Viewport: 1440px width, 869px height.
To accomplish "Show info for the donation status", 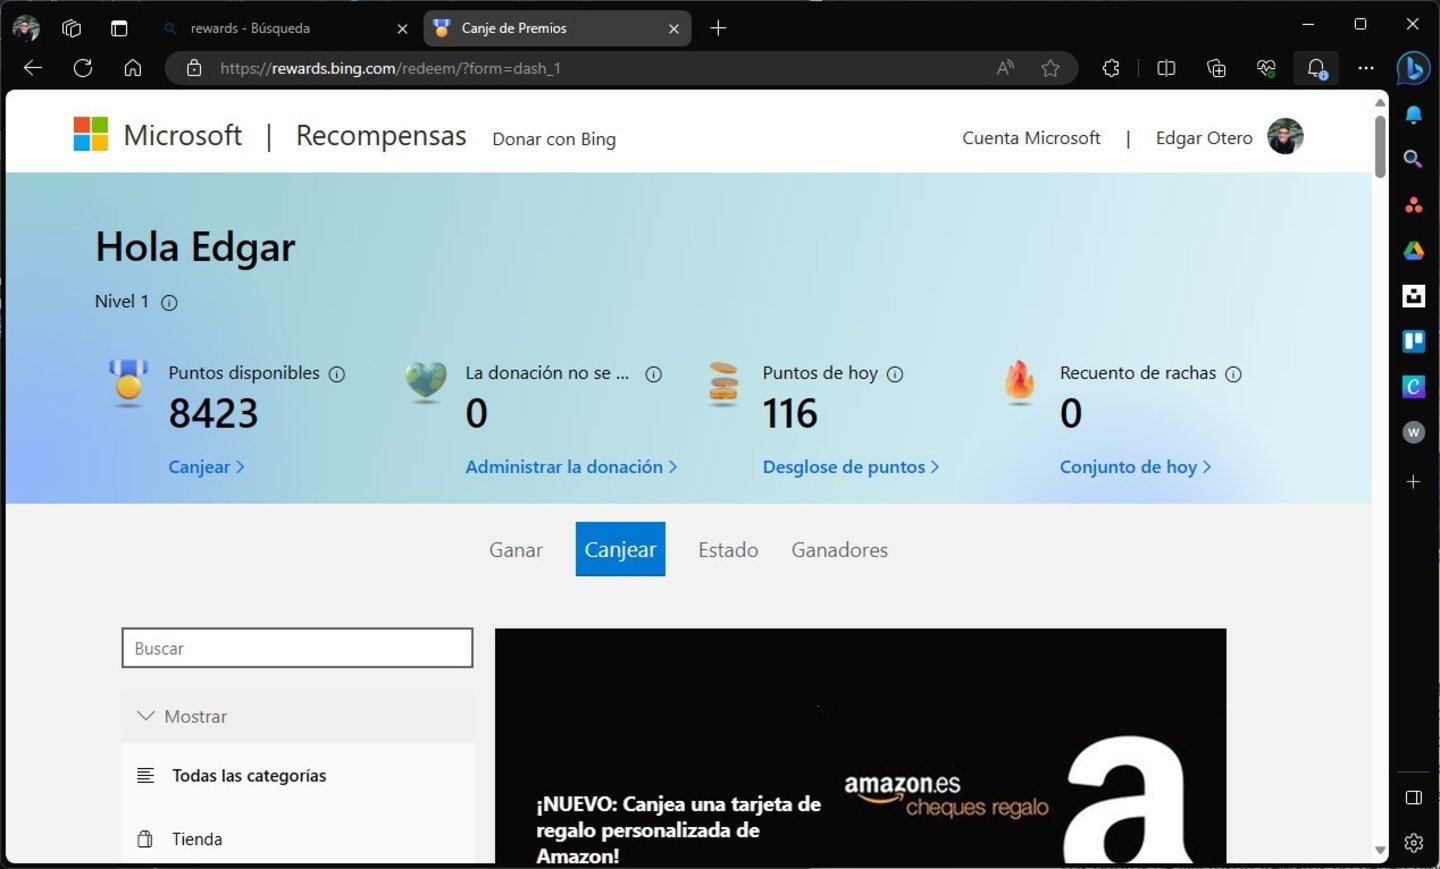I will tap(653, 374).
